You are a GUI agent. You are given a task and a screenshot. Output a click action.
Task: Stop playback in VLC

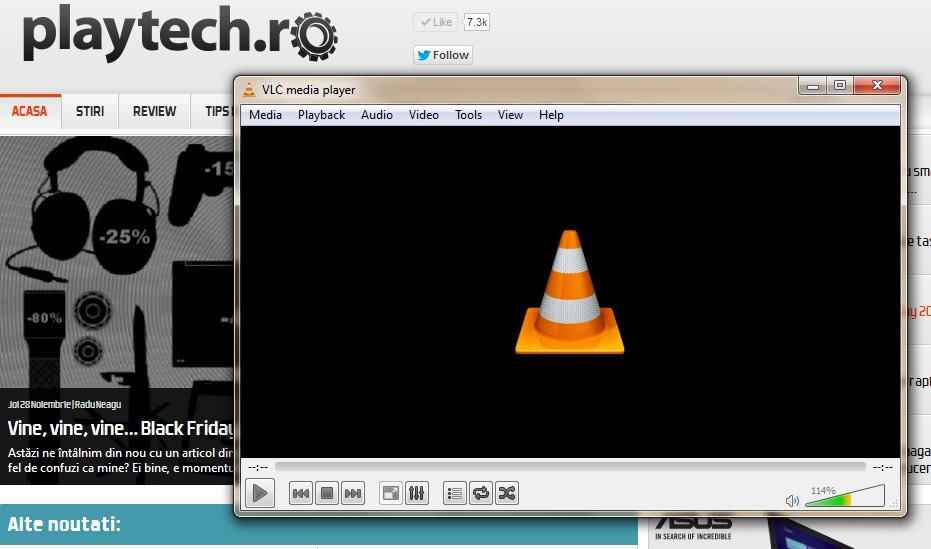[327, 493]
